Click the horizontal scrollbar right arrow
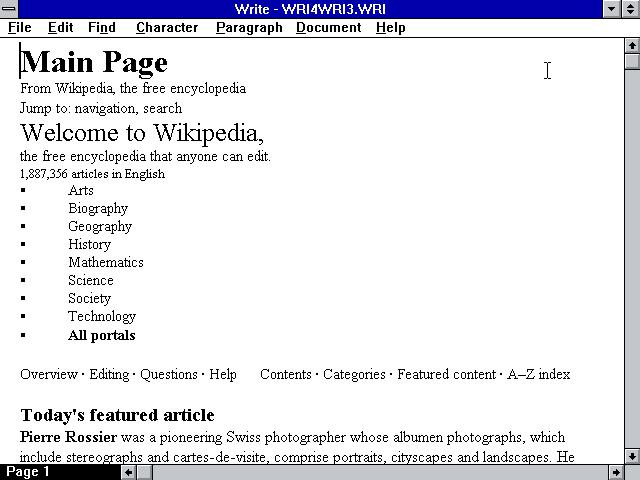640x480 pixels. point(616,472)
